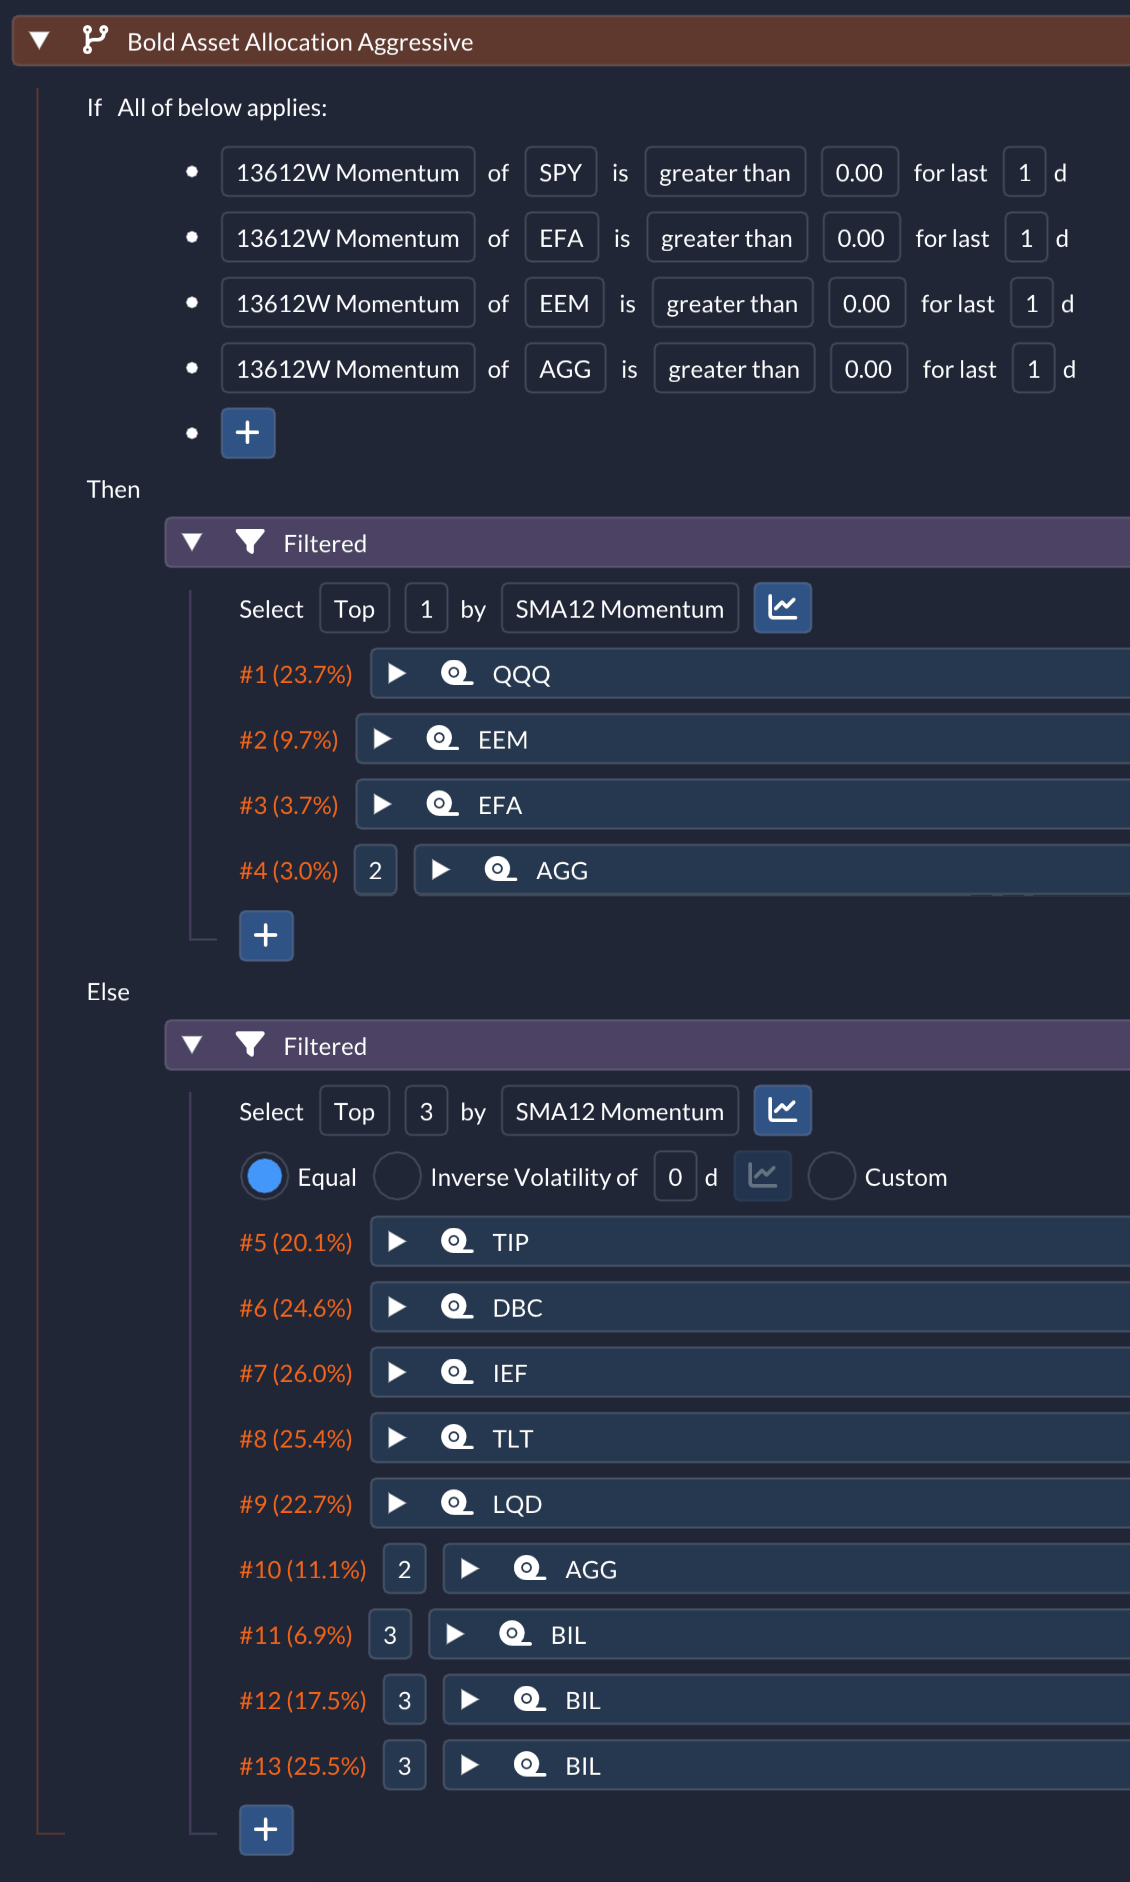Expand the IEF asset row
This screenshot has height=1882, width=1130.
[x=397, y=1372]
